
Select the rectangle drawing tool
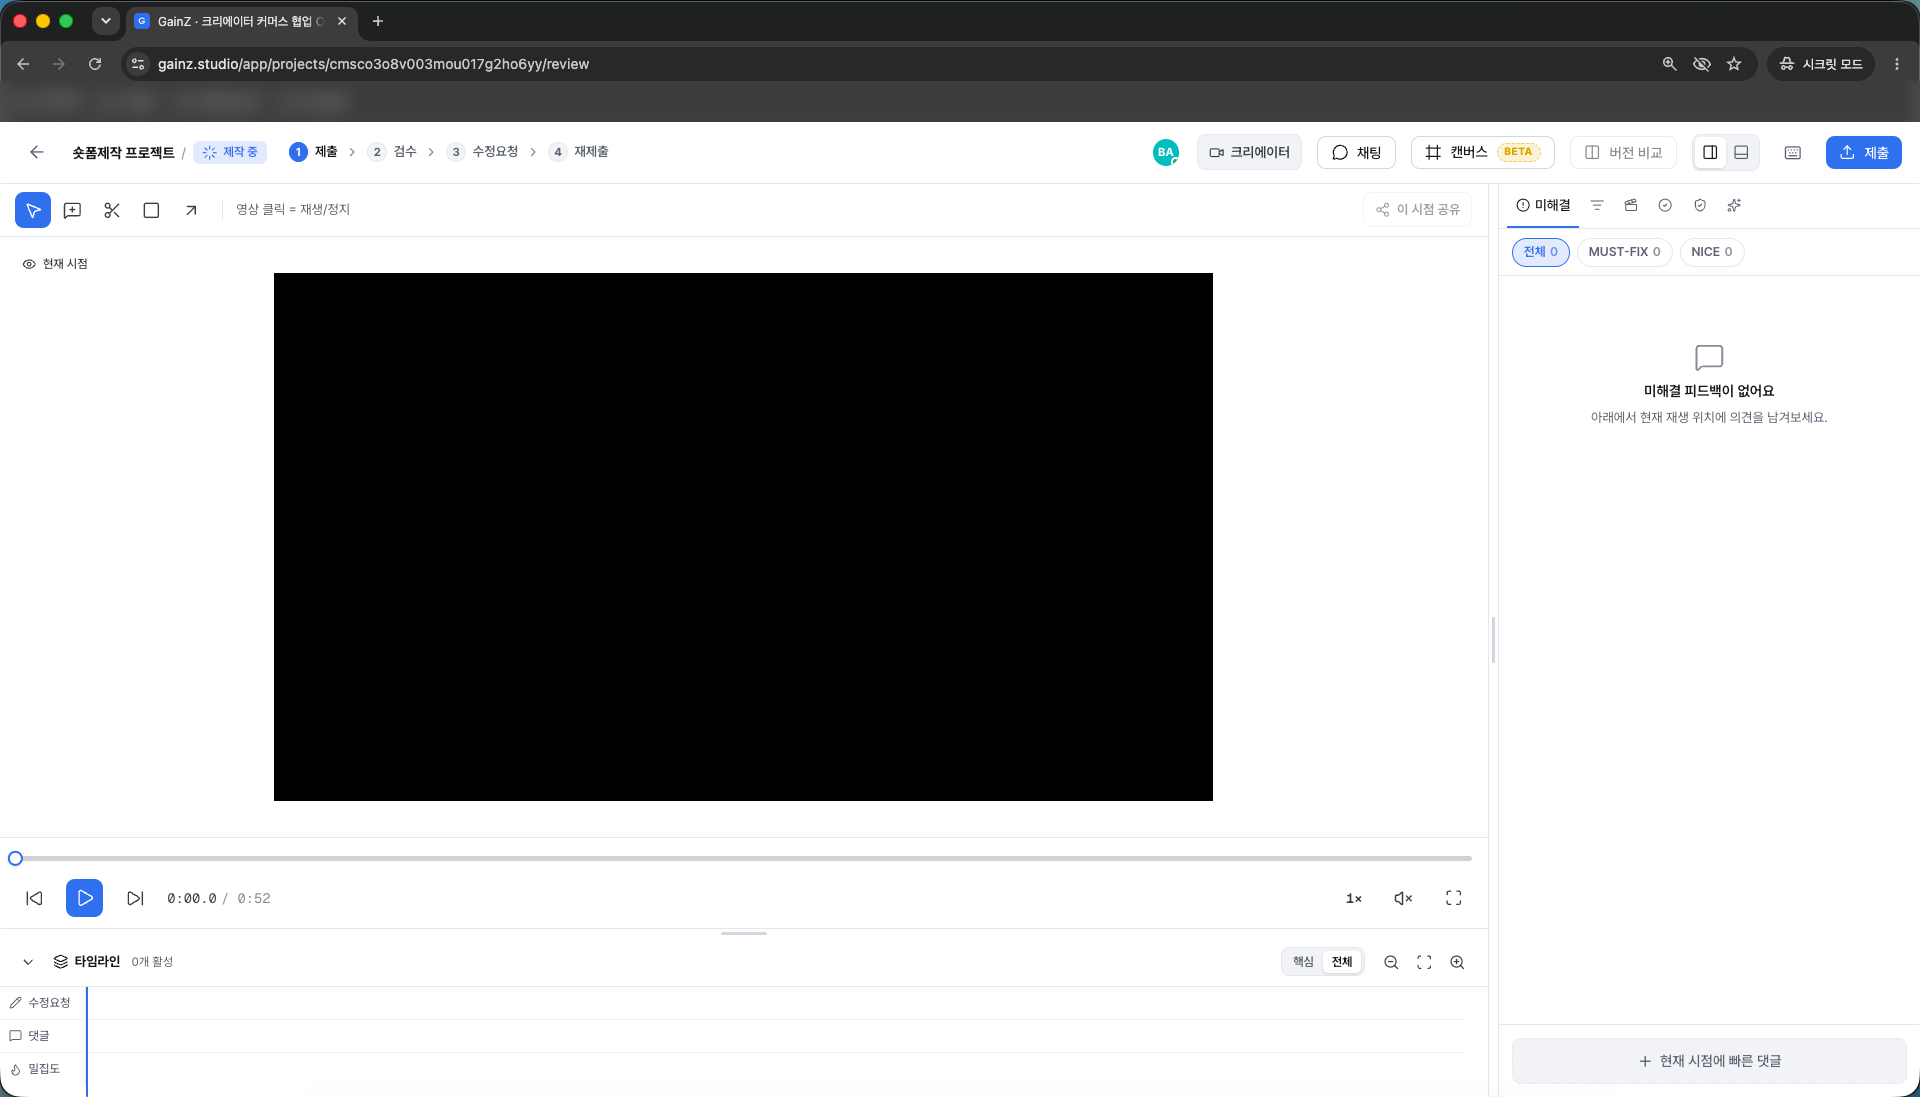point(151,210)
